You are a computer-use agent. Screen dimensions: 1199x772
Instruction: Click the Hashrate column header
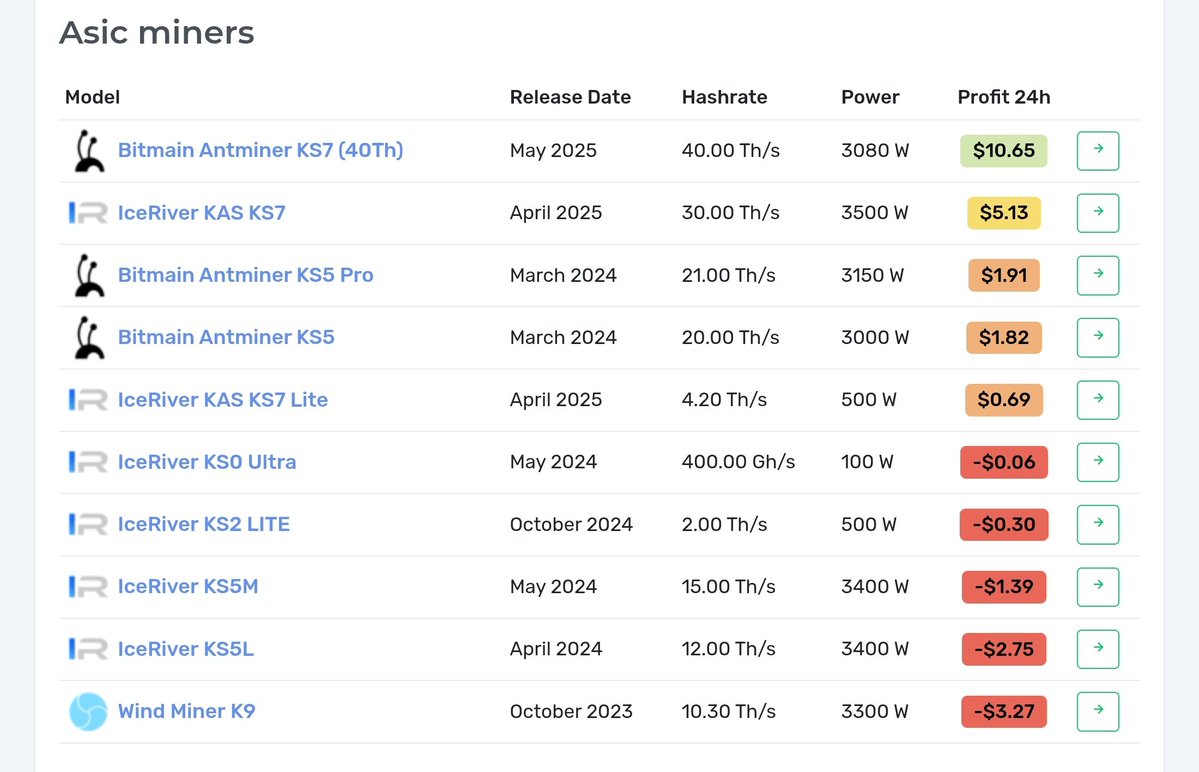[x=724, y=97]
